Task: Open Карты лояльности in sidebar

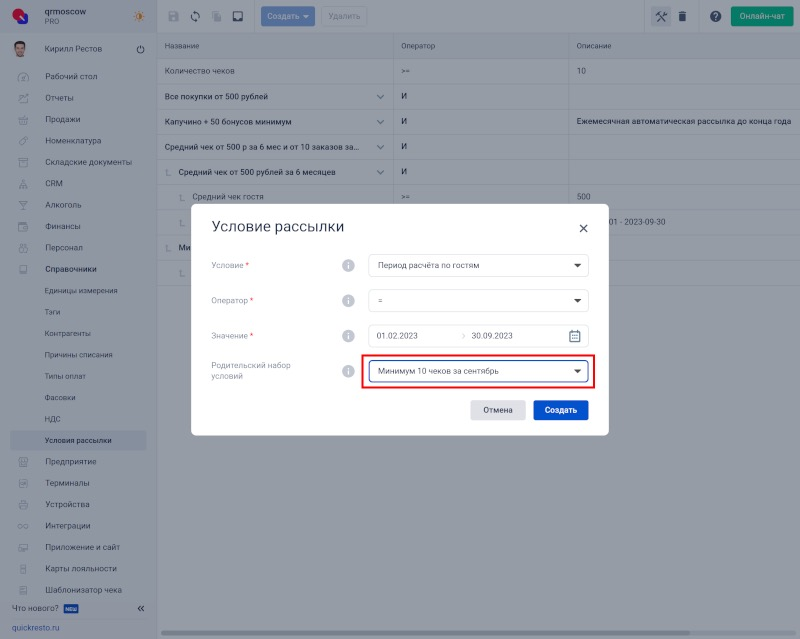Action: tap(81, 569)
